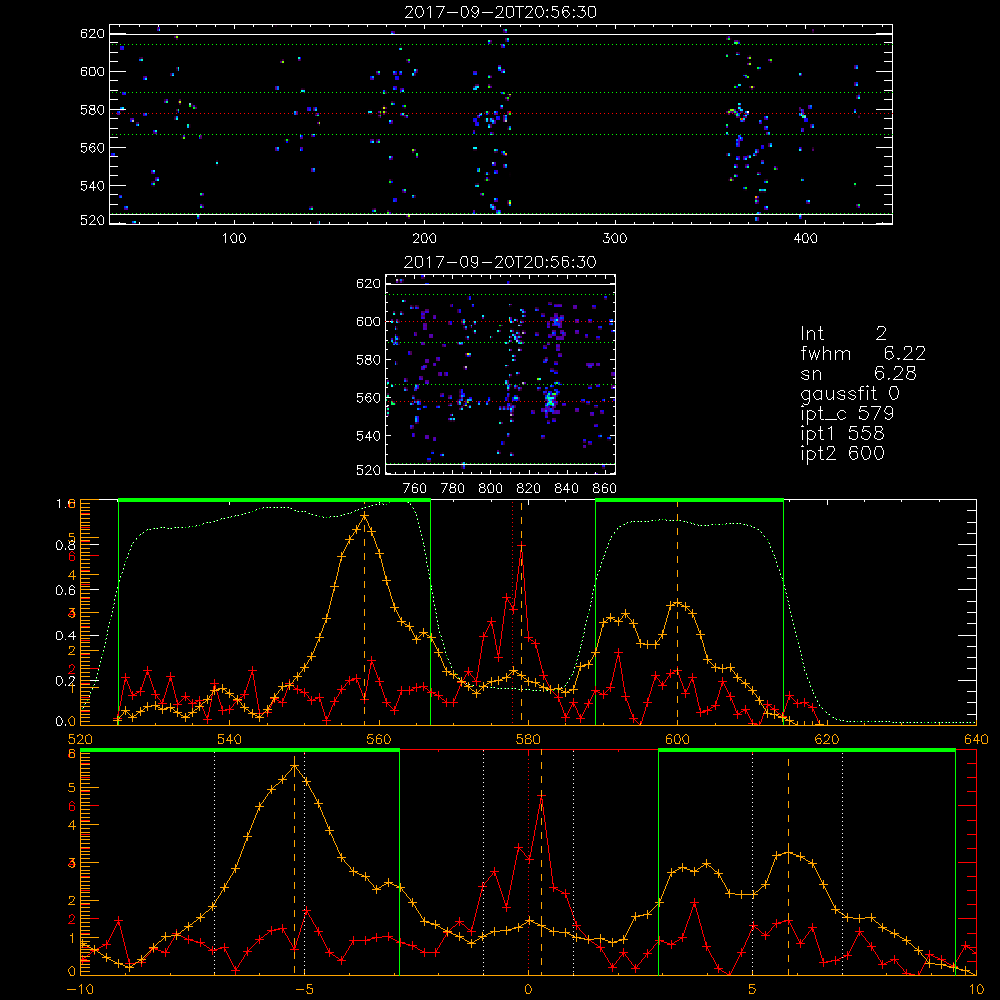
Task: Click x-axis label 5 of bottom profile plot
Action: (x=753, y=989)
